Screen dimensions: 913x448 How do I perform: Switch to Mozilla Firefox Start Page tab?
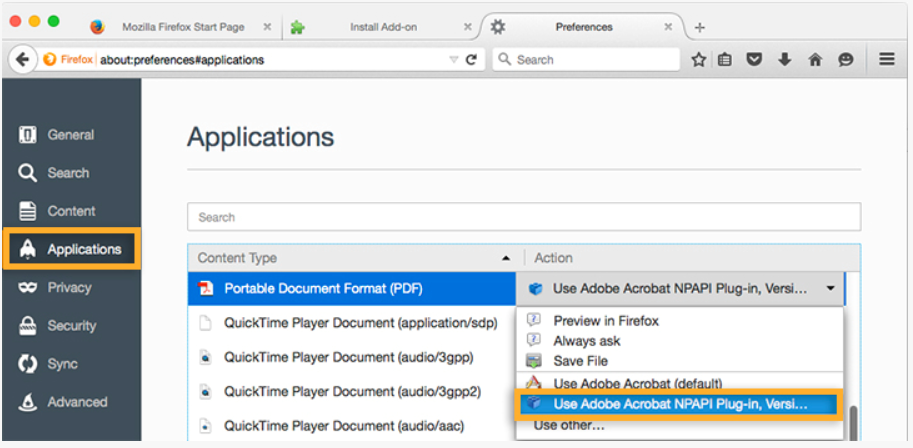click(x=181, y=27)
